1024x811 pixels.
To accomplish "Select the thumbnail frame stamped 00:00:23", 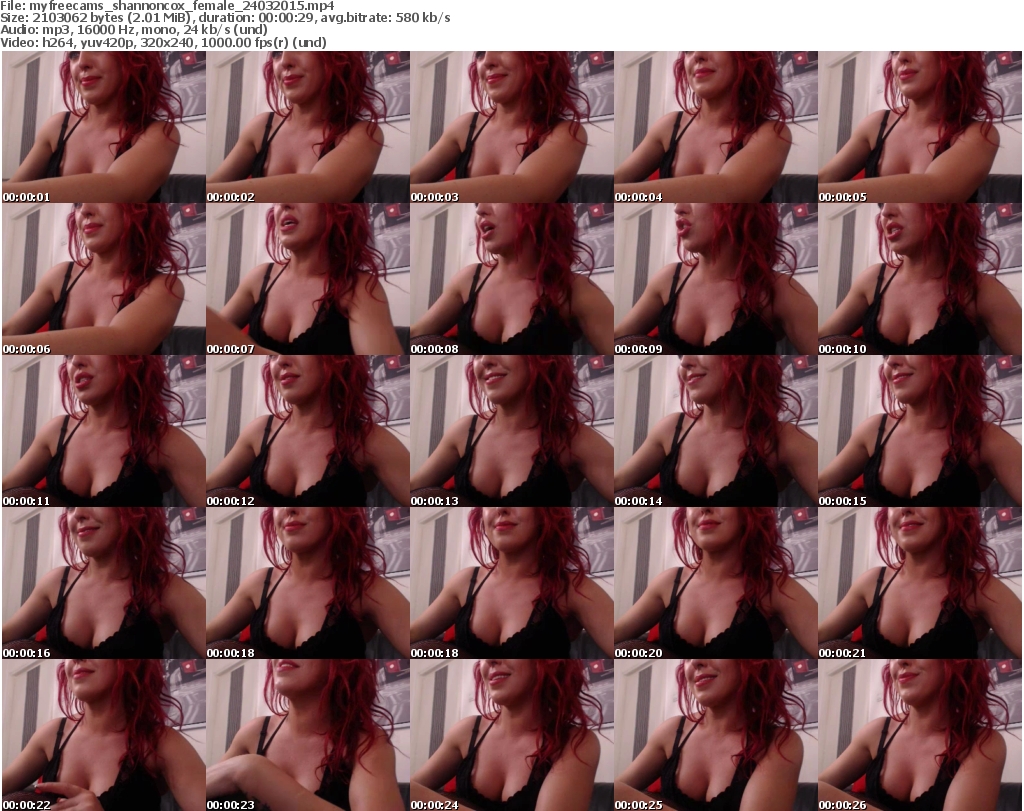I will tap(308, 735).
